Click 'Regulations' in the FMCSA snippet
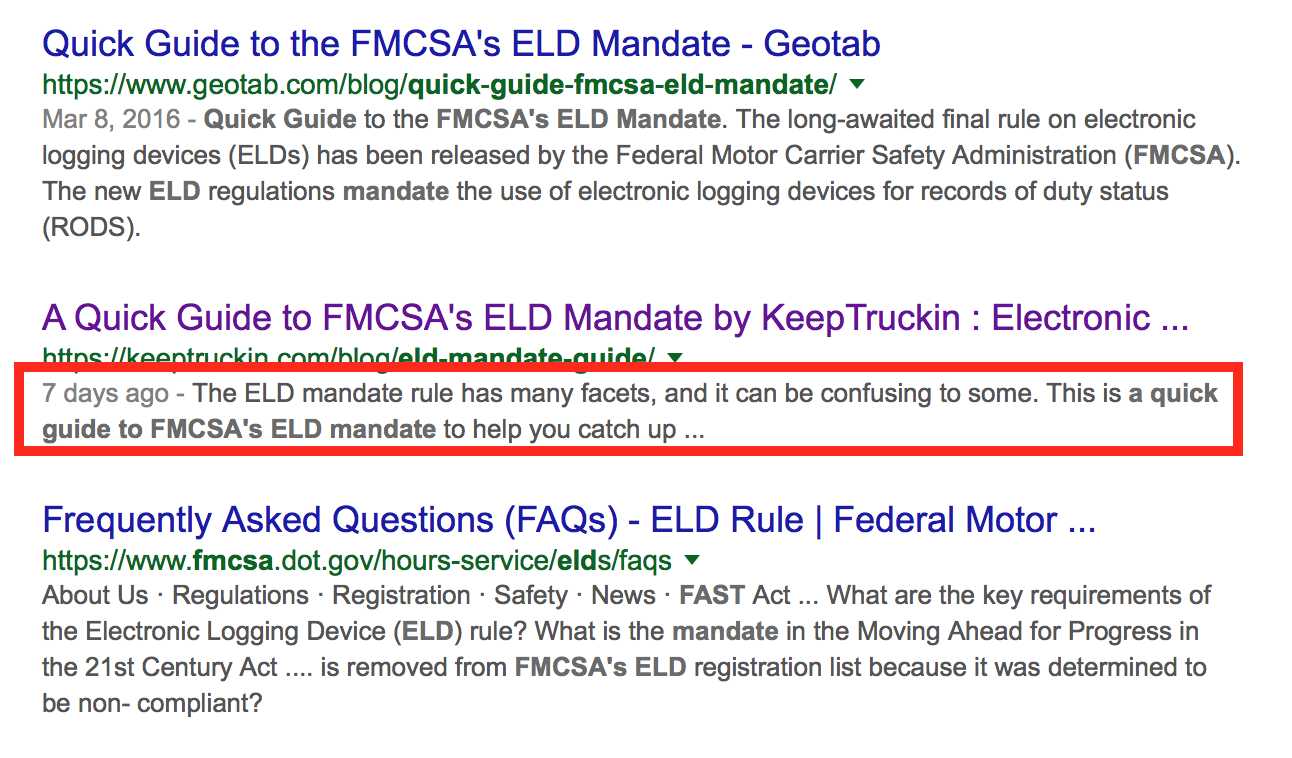 pyautogui.click(x=240, y=595)
